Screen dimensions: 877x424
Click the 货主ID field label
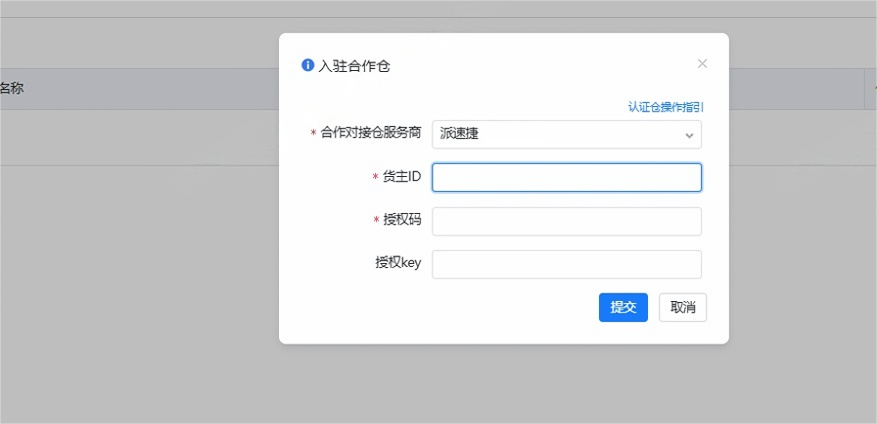coord(402,177)
